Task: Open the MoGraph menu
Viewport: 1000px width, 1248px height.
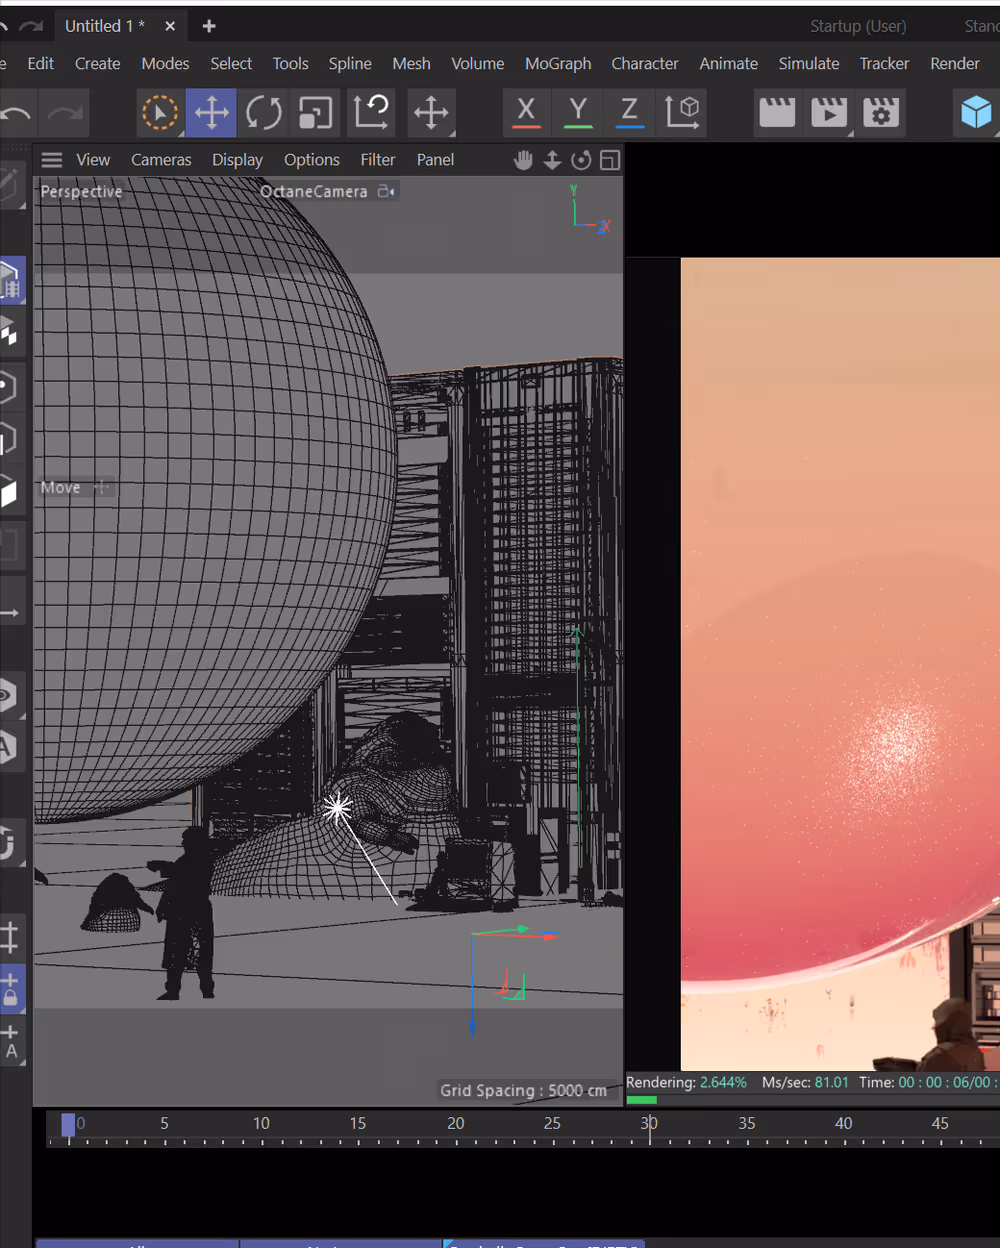Action: (558, 64)
